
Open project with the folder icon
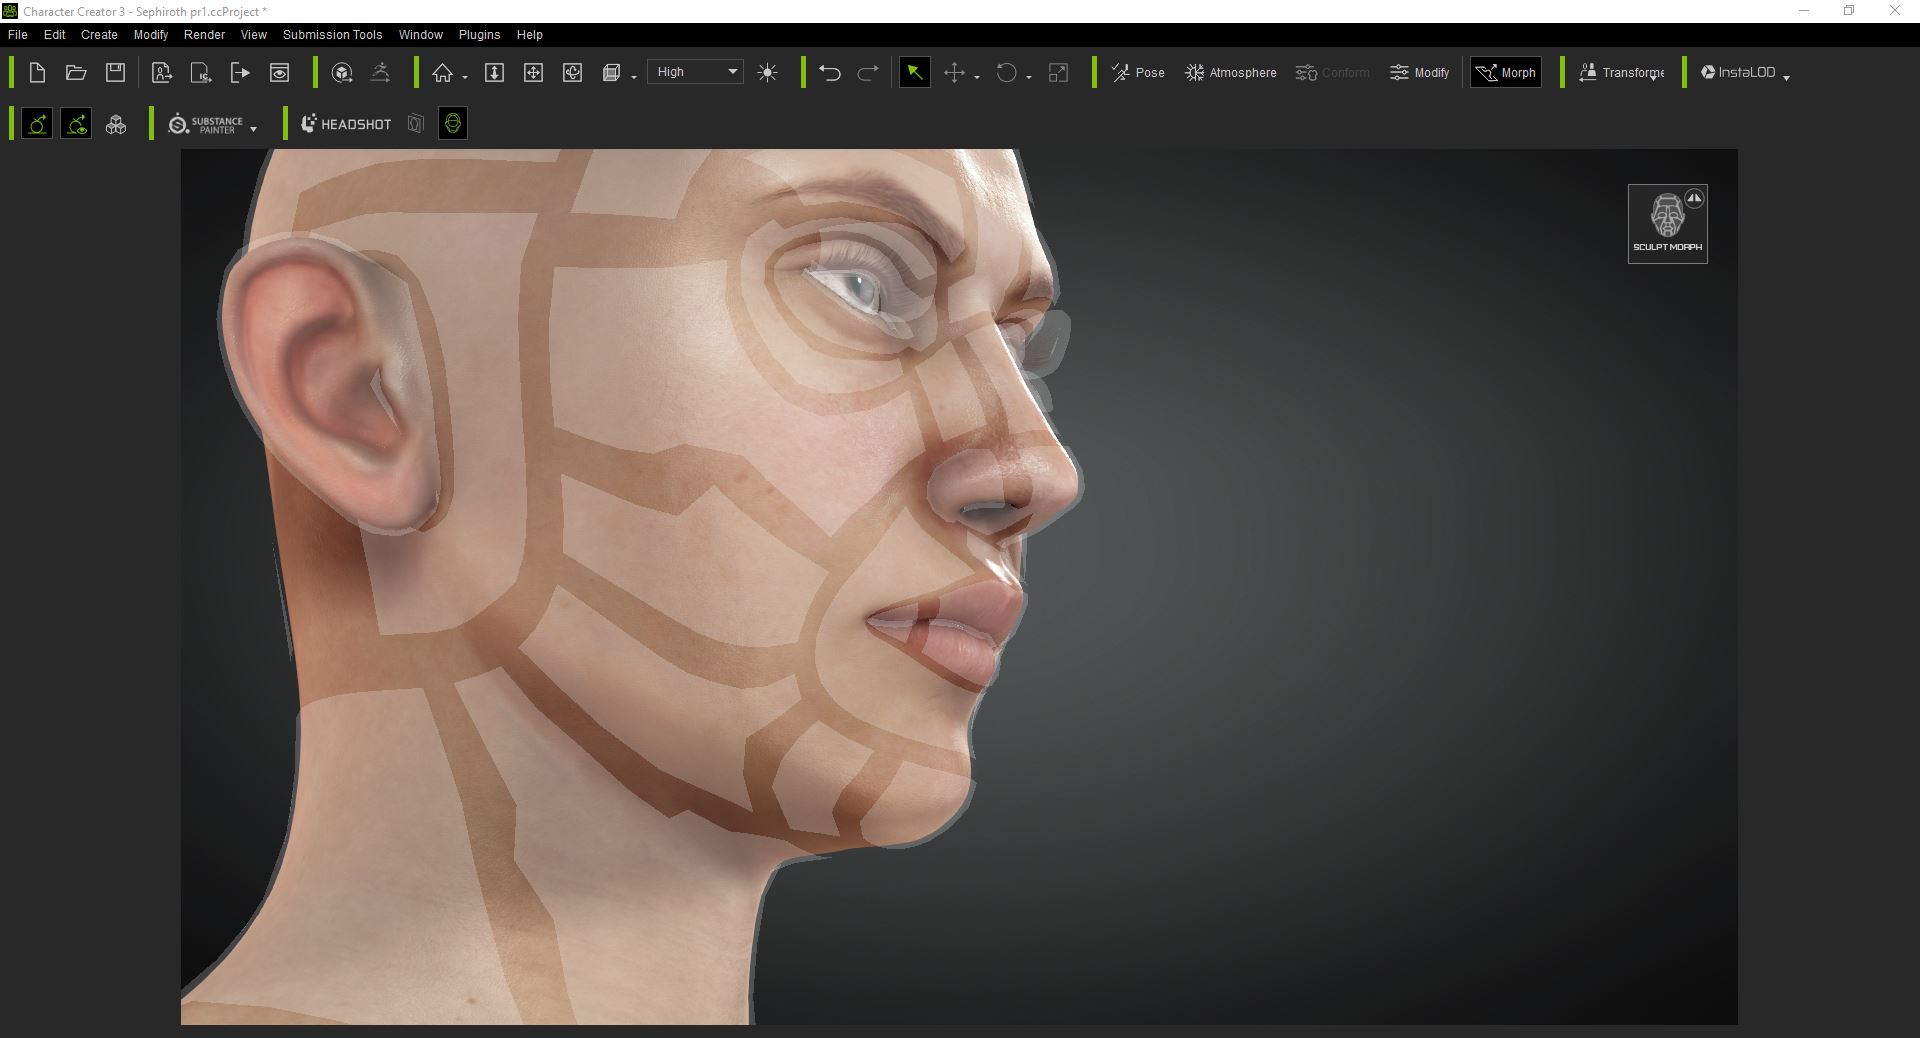point(76,72)
